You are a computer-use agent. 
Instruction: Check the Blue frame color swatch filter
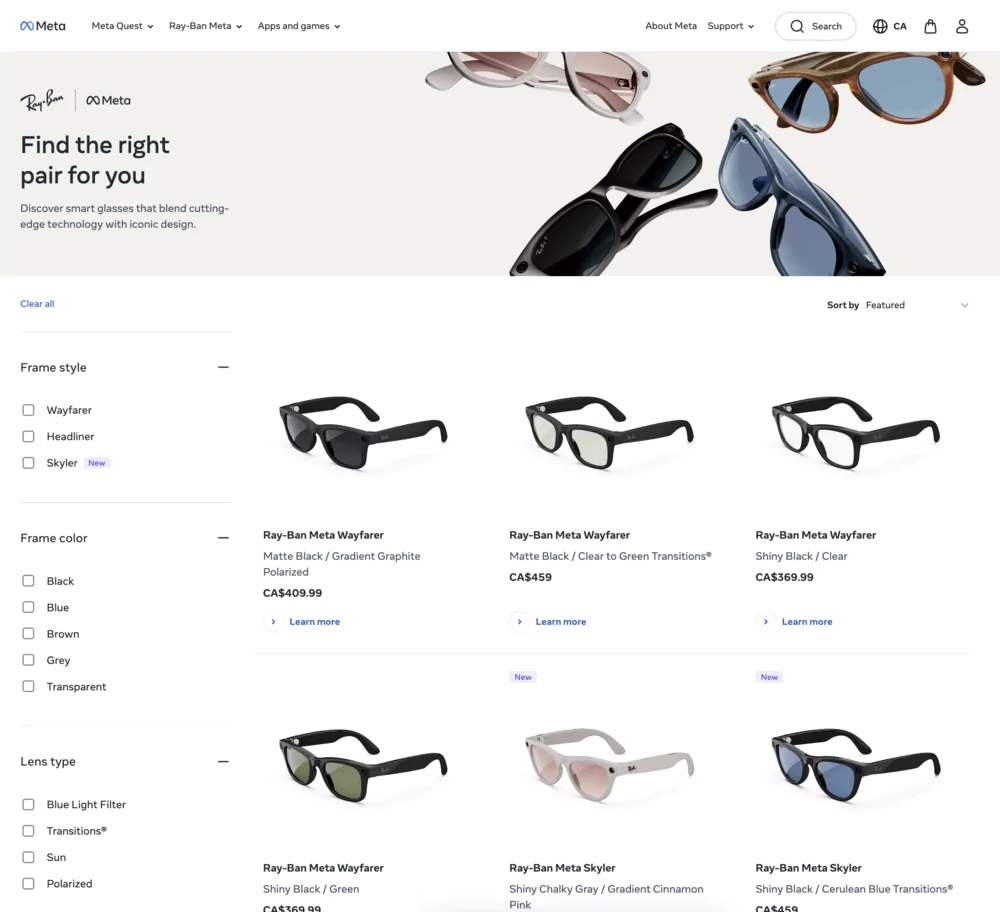tap(28, 607)
